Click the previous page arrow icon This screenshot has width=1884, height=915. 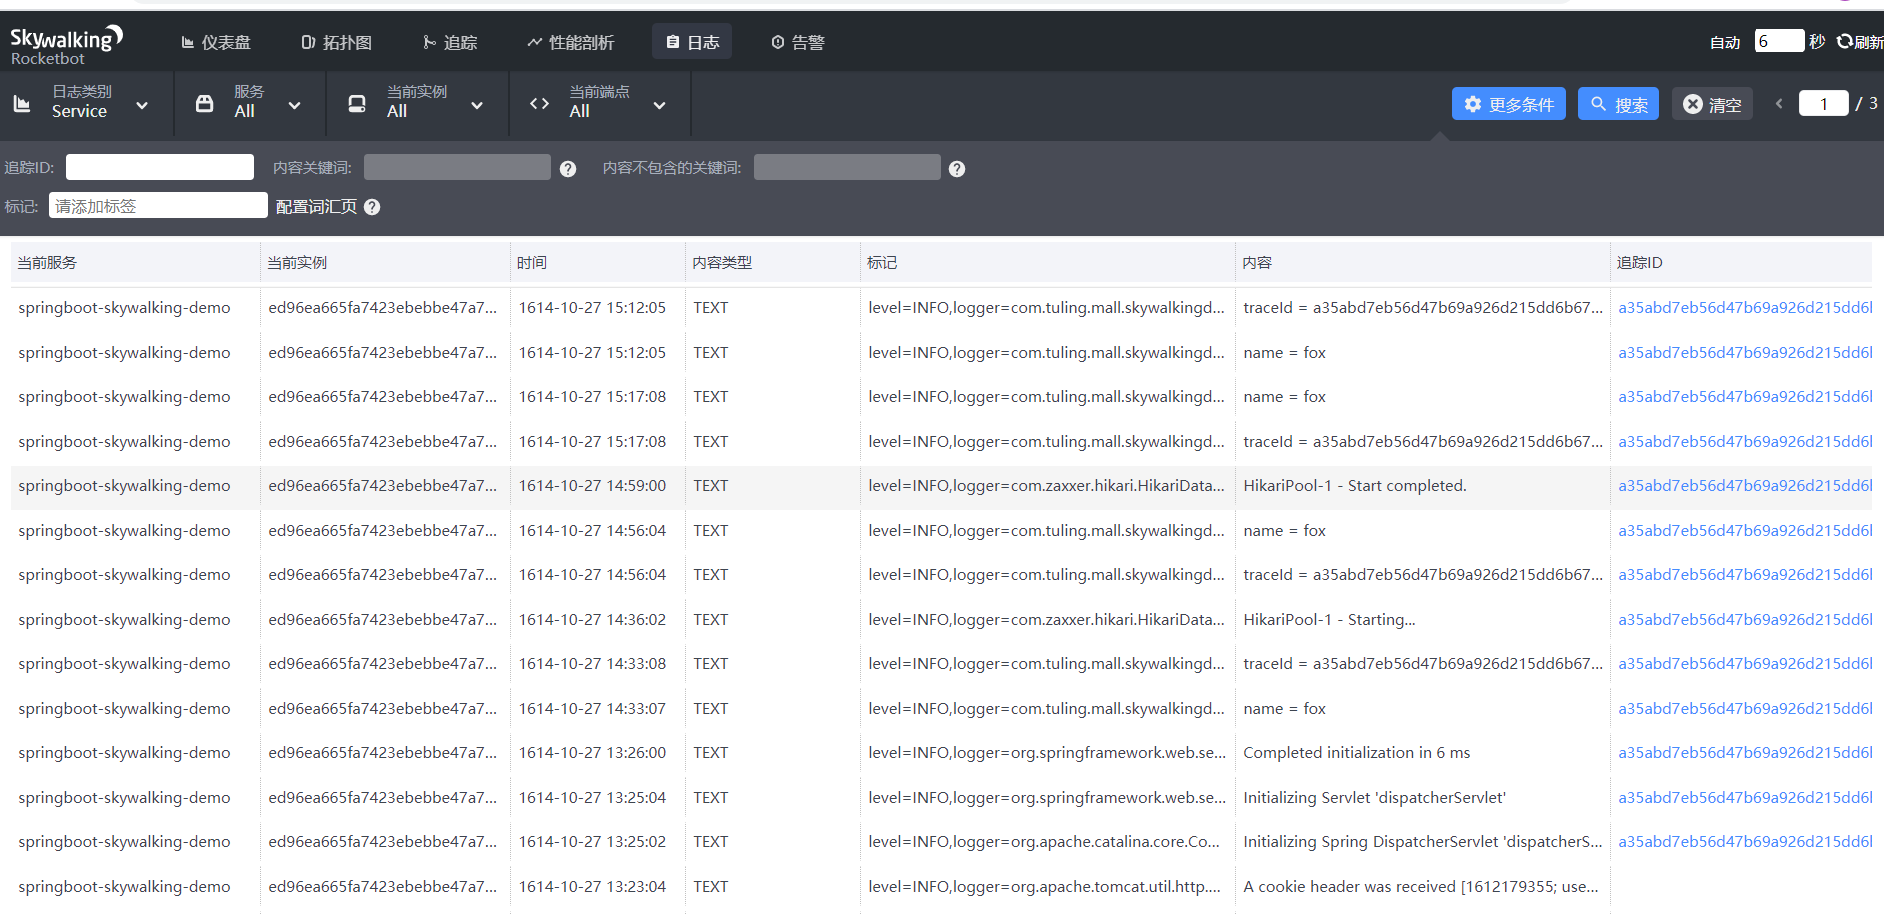pos(1779,104)
